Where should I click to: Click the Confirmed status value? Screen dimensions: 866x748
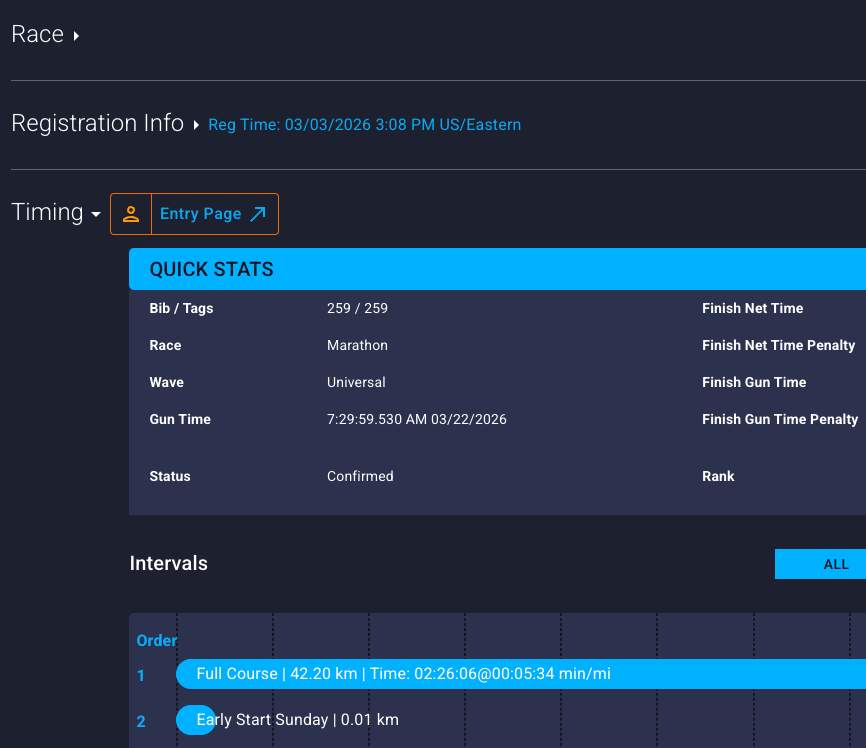click(x=360, y=476)
